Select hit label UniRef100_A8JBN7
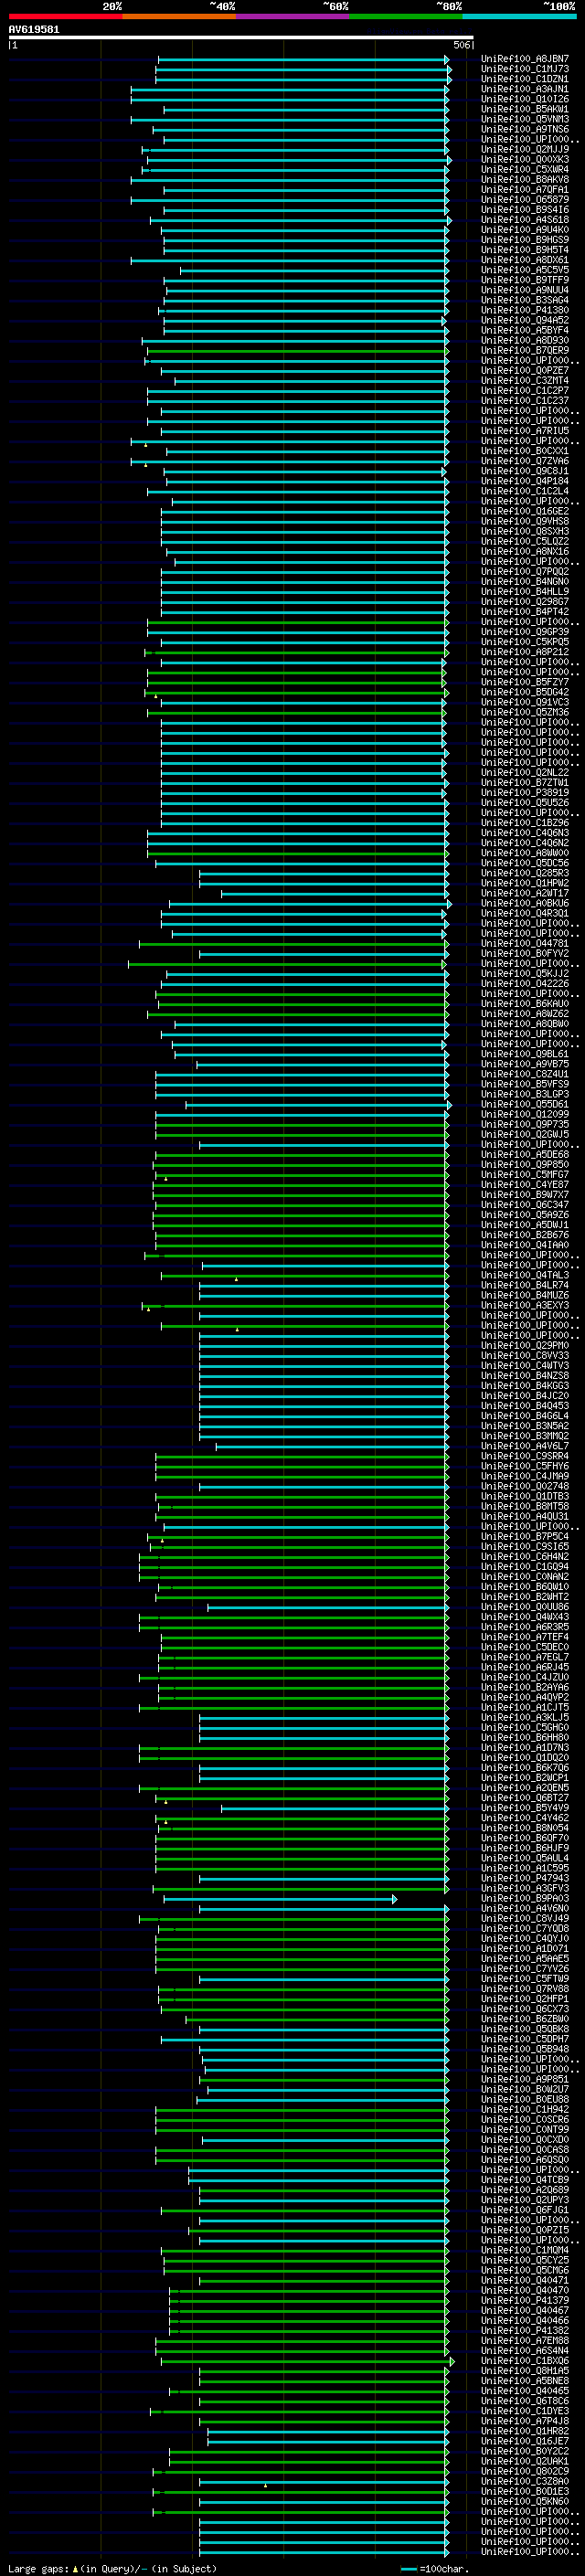 tap(525, 59)
